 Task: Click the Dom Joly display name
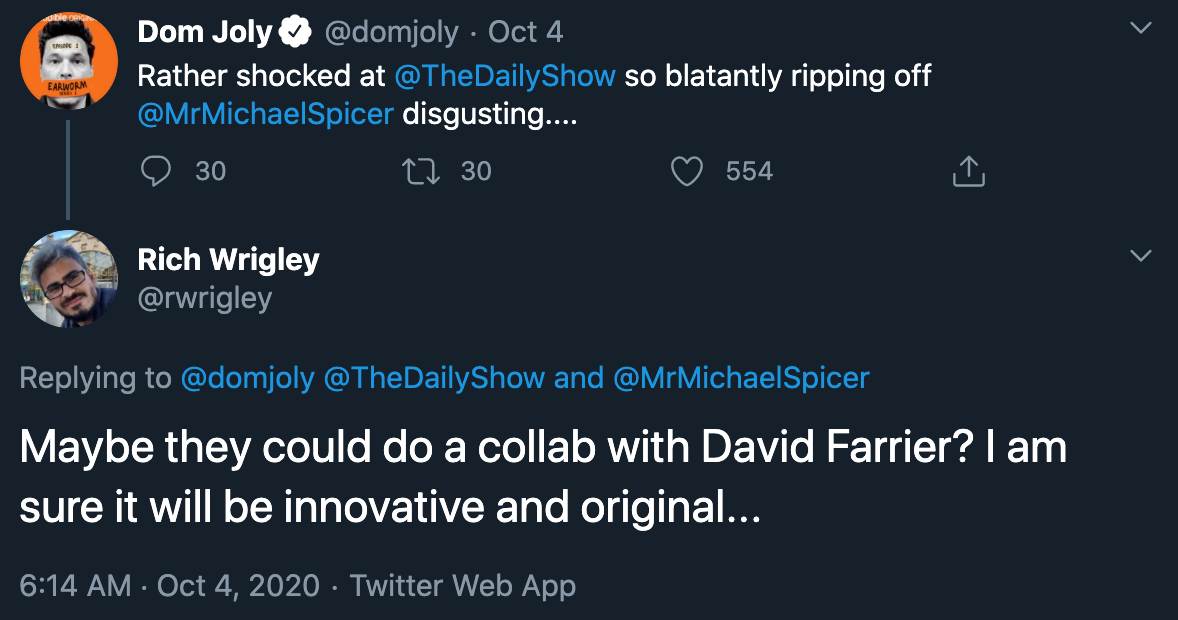tap(204, 33)
